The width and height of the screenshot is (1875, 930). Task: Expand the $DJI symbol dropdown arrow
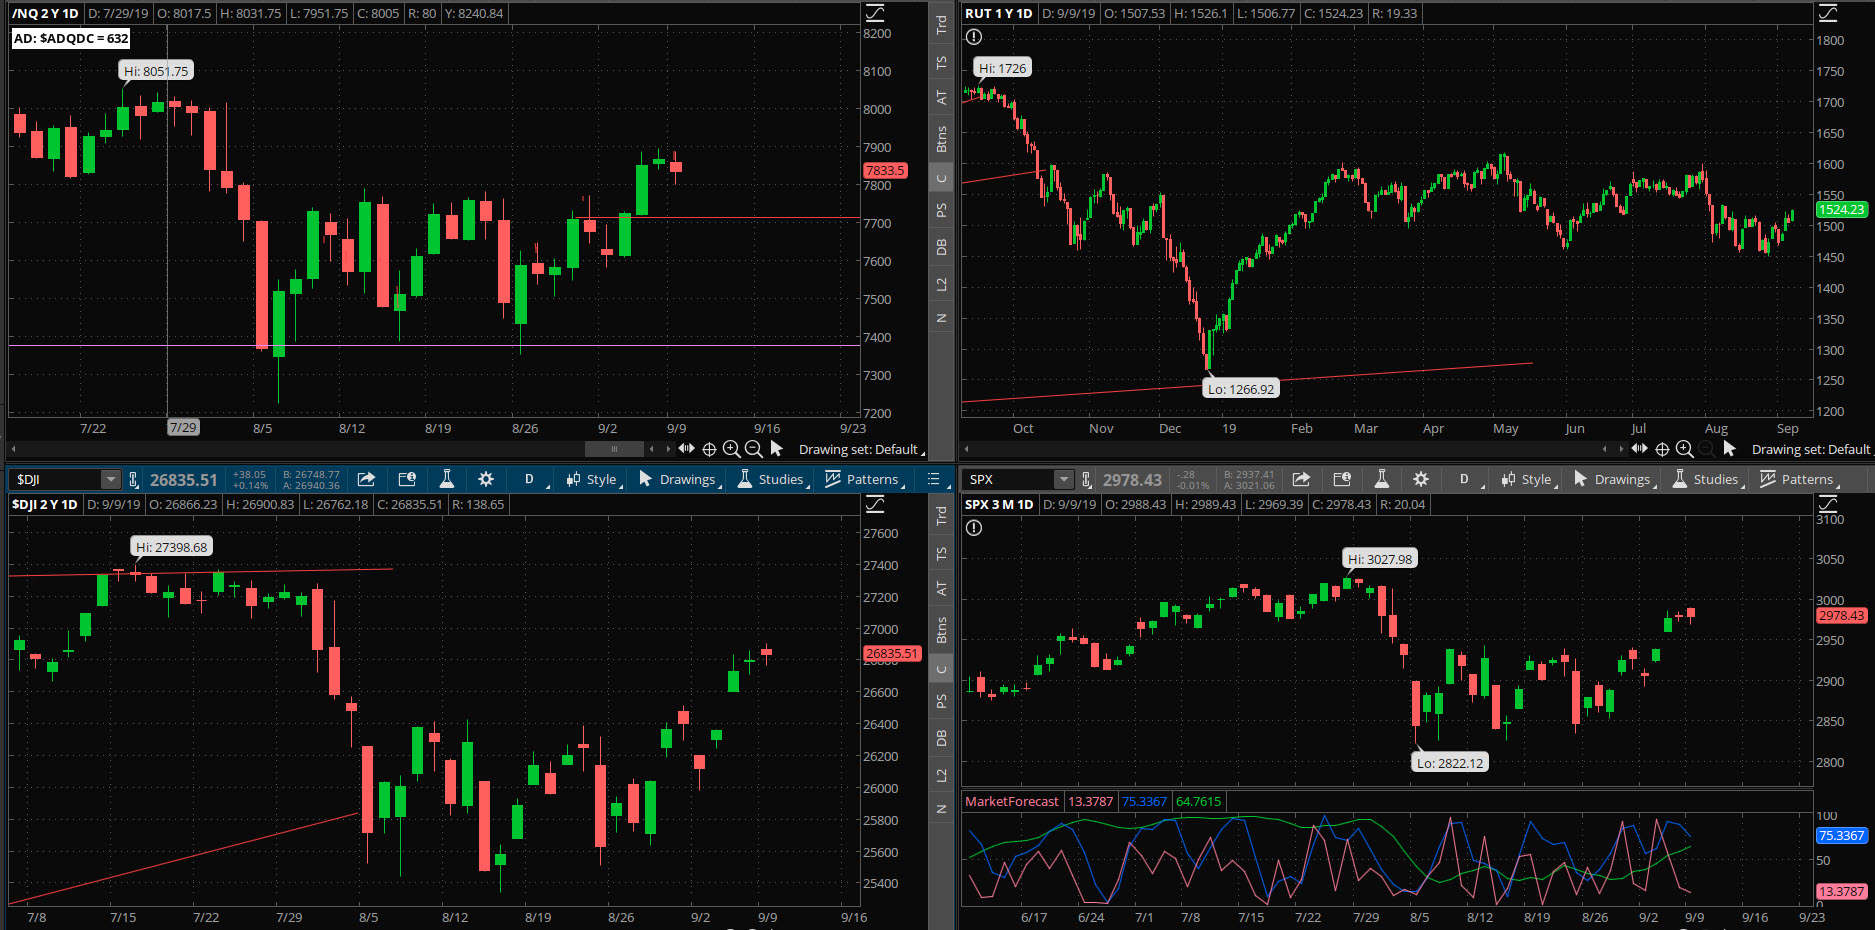(111, 480)
